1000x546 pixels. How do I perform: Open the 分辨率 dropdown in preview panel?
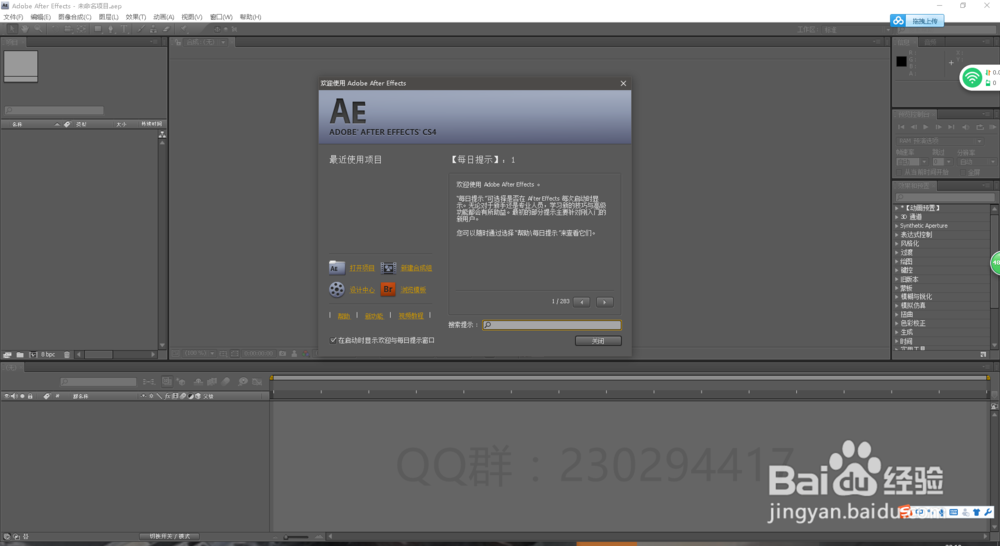coord(977,162)
